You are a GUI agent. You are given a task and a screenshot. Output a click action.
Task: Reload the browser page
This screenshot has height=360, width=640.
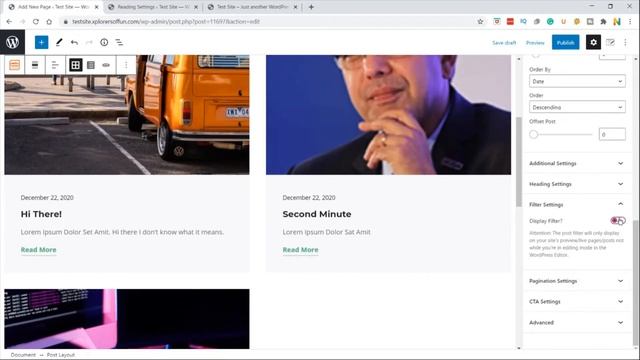pyautogui.click(x=36, y=22)
